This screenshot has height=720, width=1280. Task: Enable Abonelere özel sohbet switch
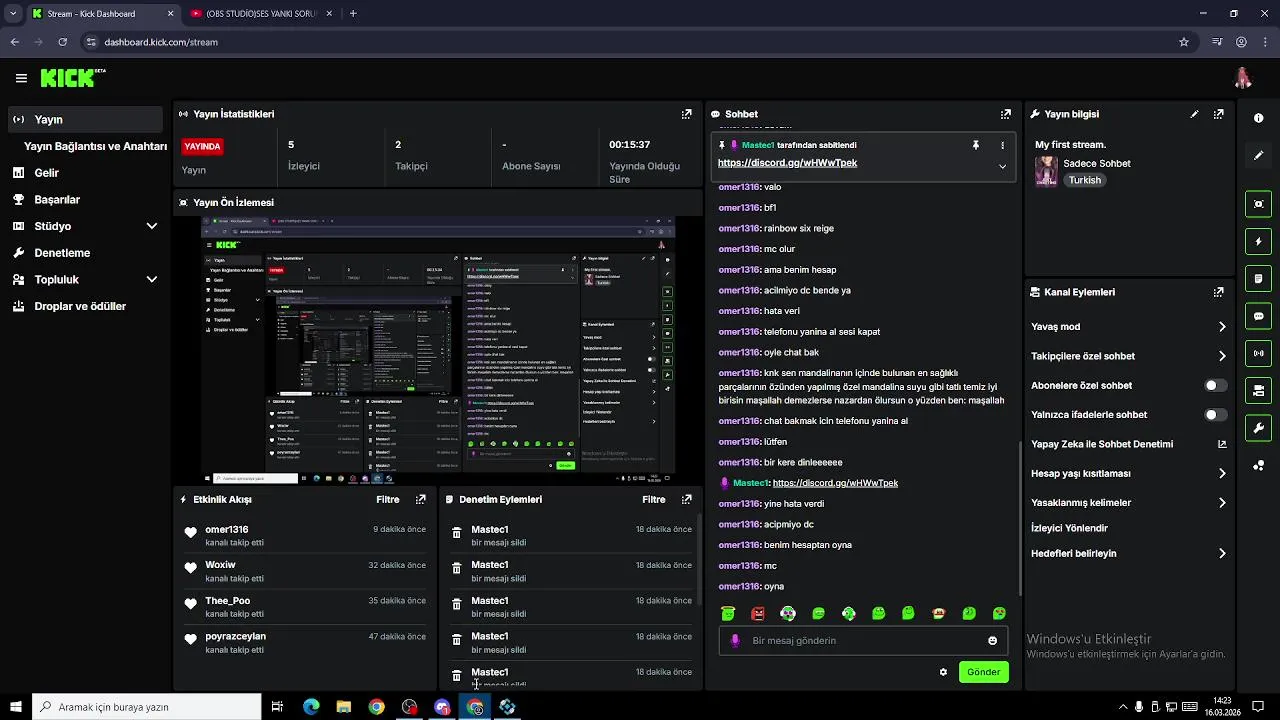(1216, 385)
